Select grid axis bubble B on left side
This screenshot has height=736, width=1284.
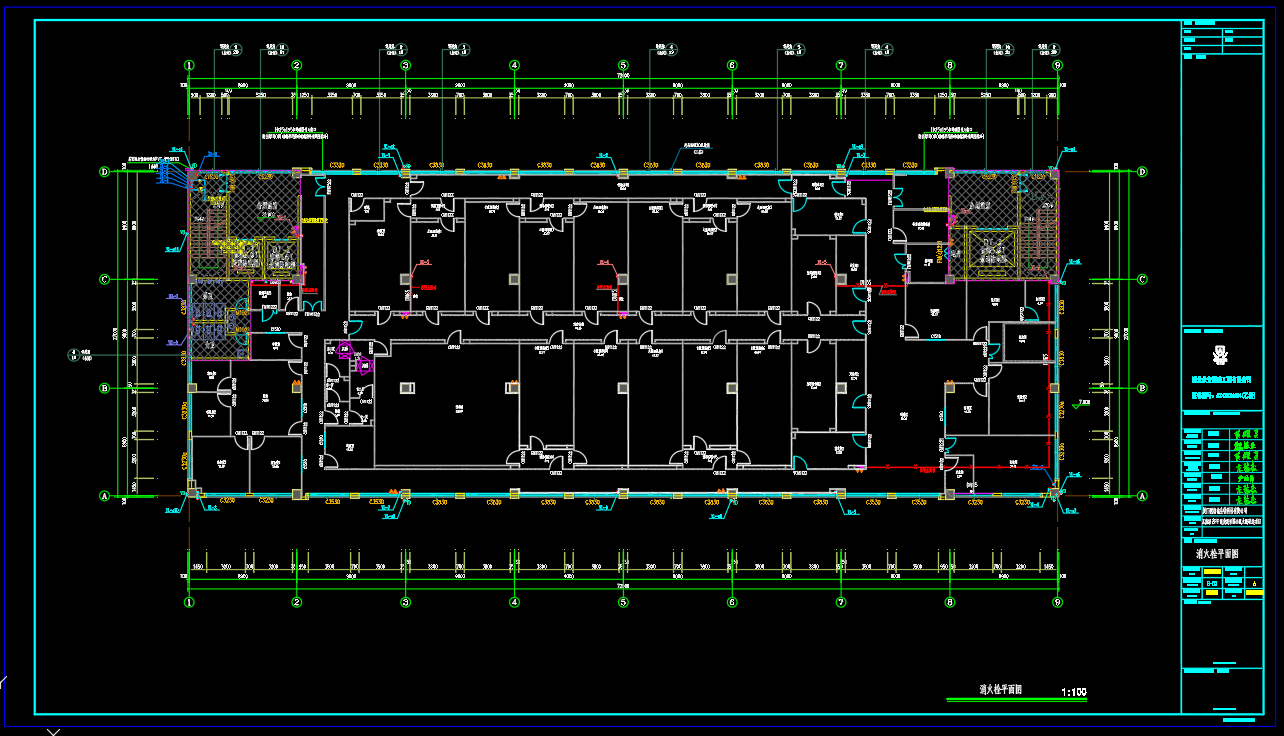(x=105, y=388)
